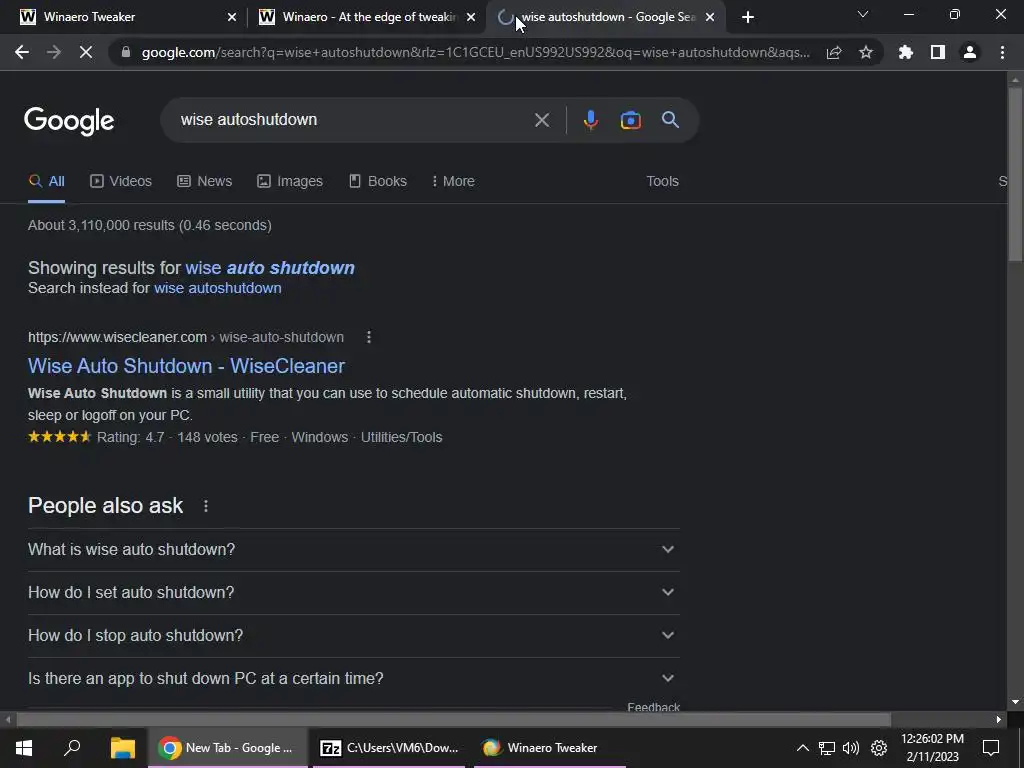The image size is (1024, 768).
Task: Stop loading the page
Action: pos(86,52)
